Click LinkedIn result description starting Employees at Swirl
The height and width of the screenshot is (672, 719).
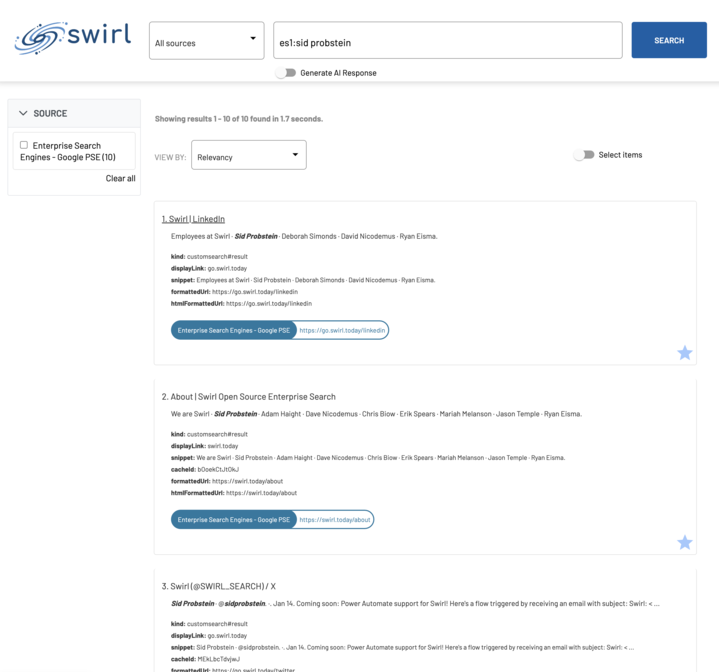[304, 236]
